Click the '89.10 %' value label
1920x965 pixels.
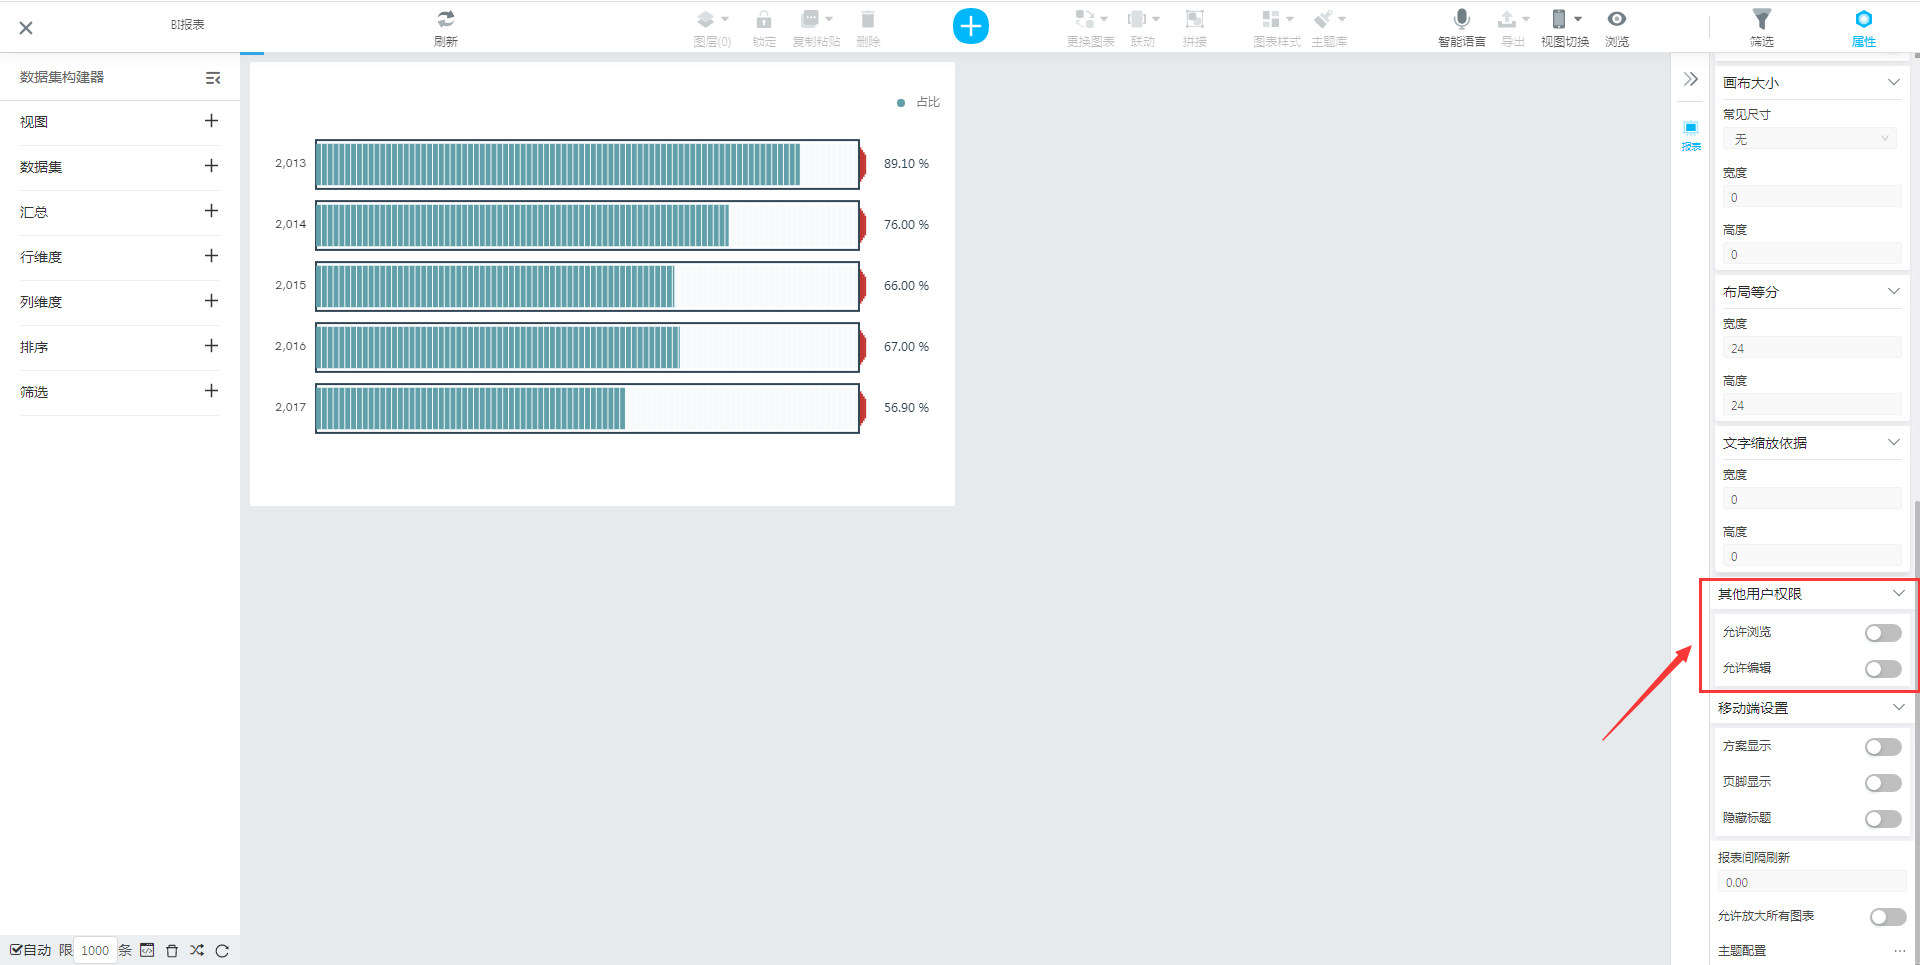tap(906, 164)
